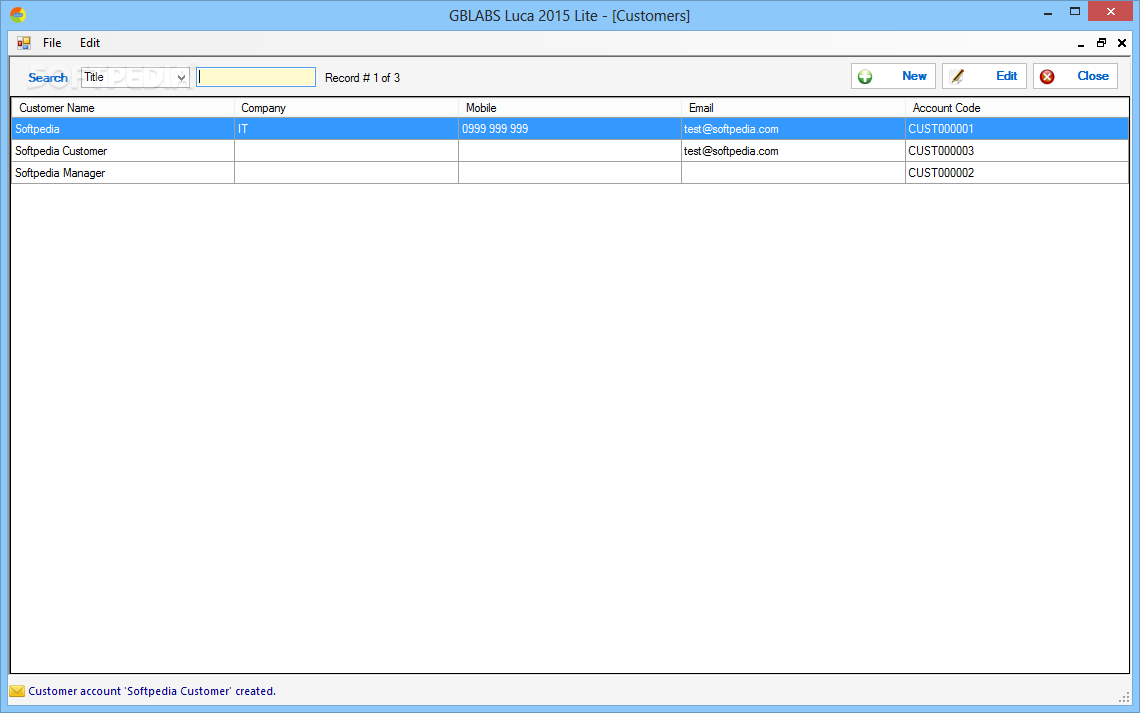
Task: Expand the Title search field dropdown
Action: point(181,77)
